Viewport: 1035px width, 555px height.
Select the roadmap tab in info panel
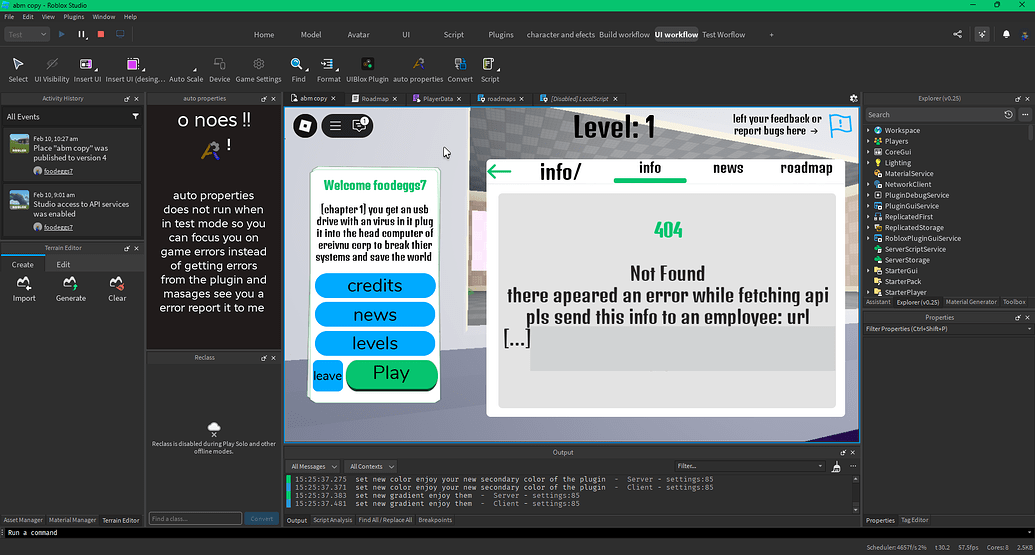[x=806, y=168]
